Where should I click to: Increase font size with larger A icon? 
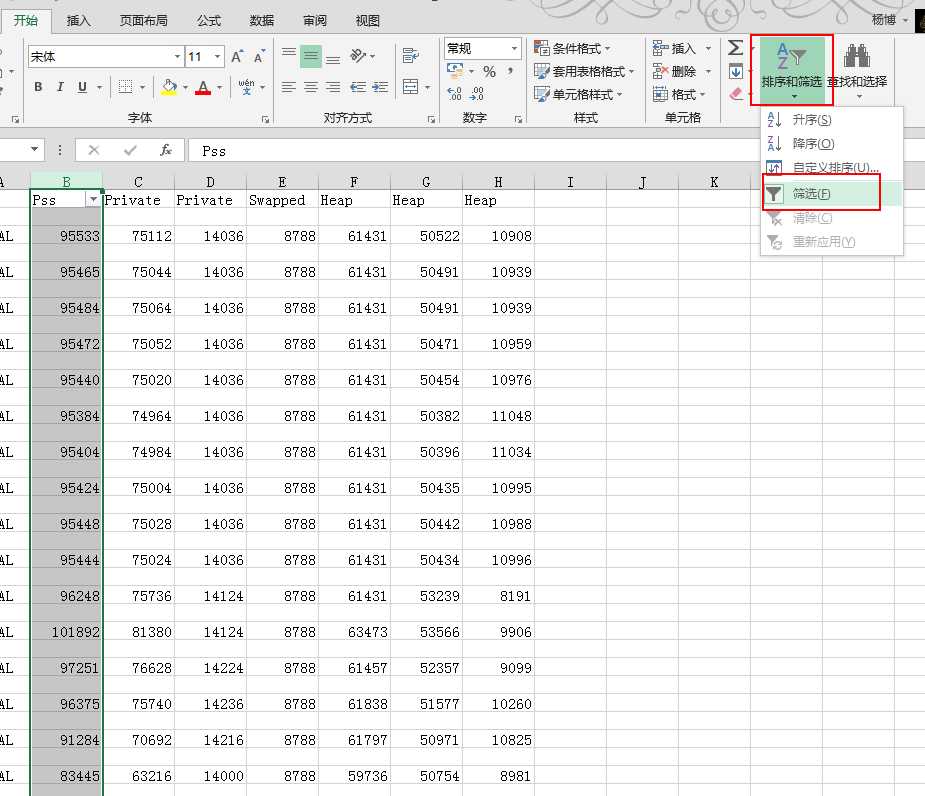[x=237, y=57]
